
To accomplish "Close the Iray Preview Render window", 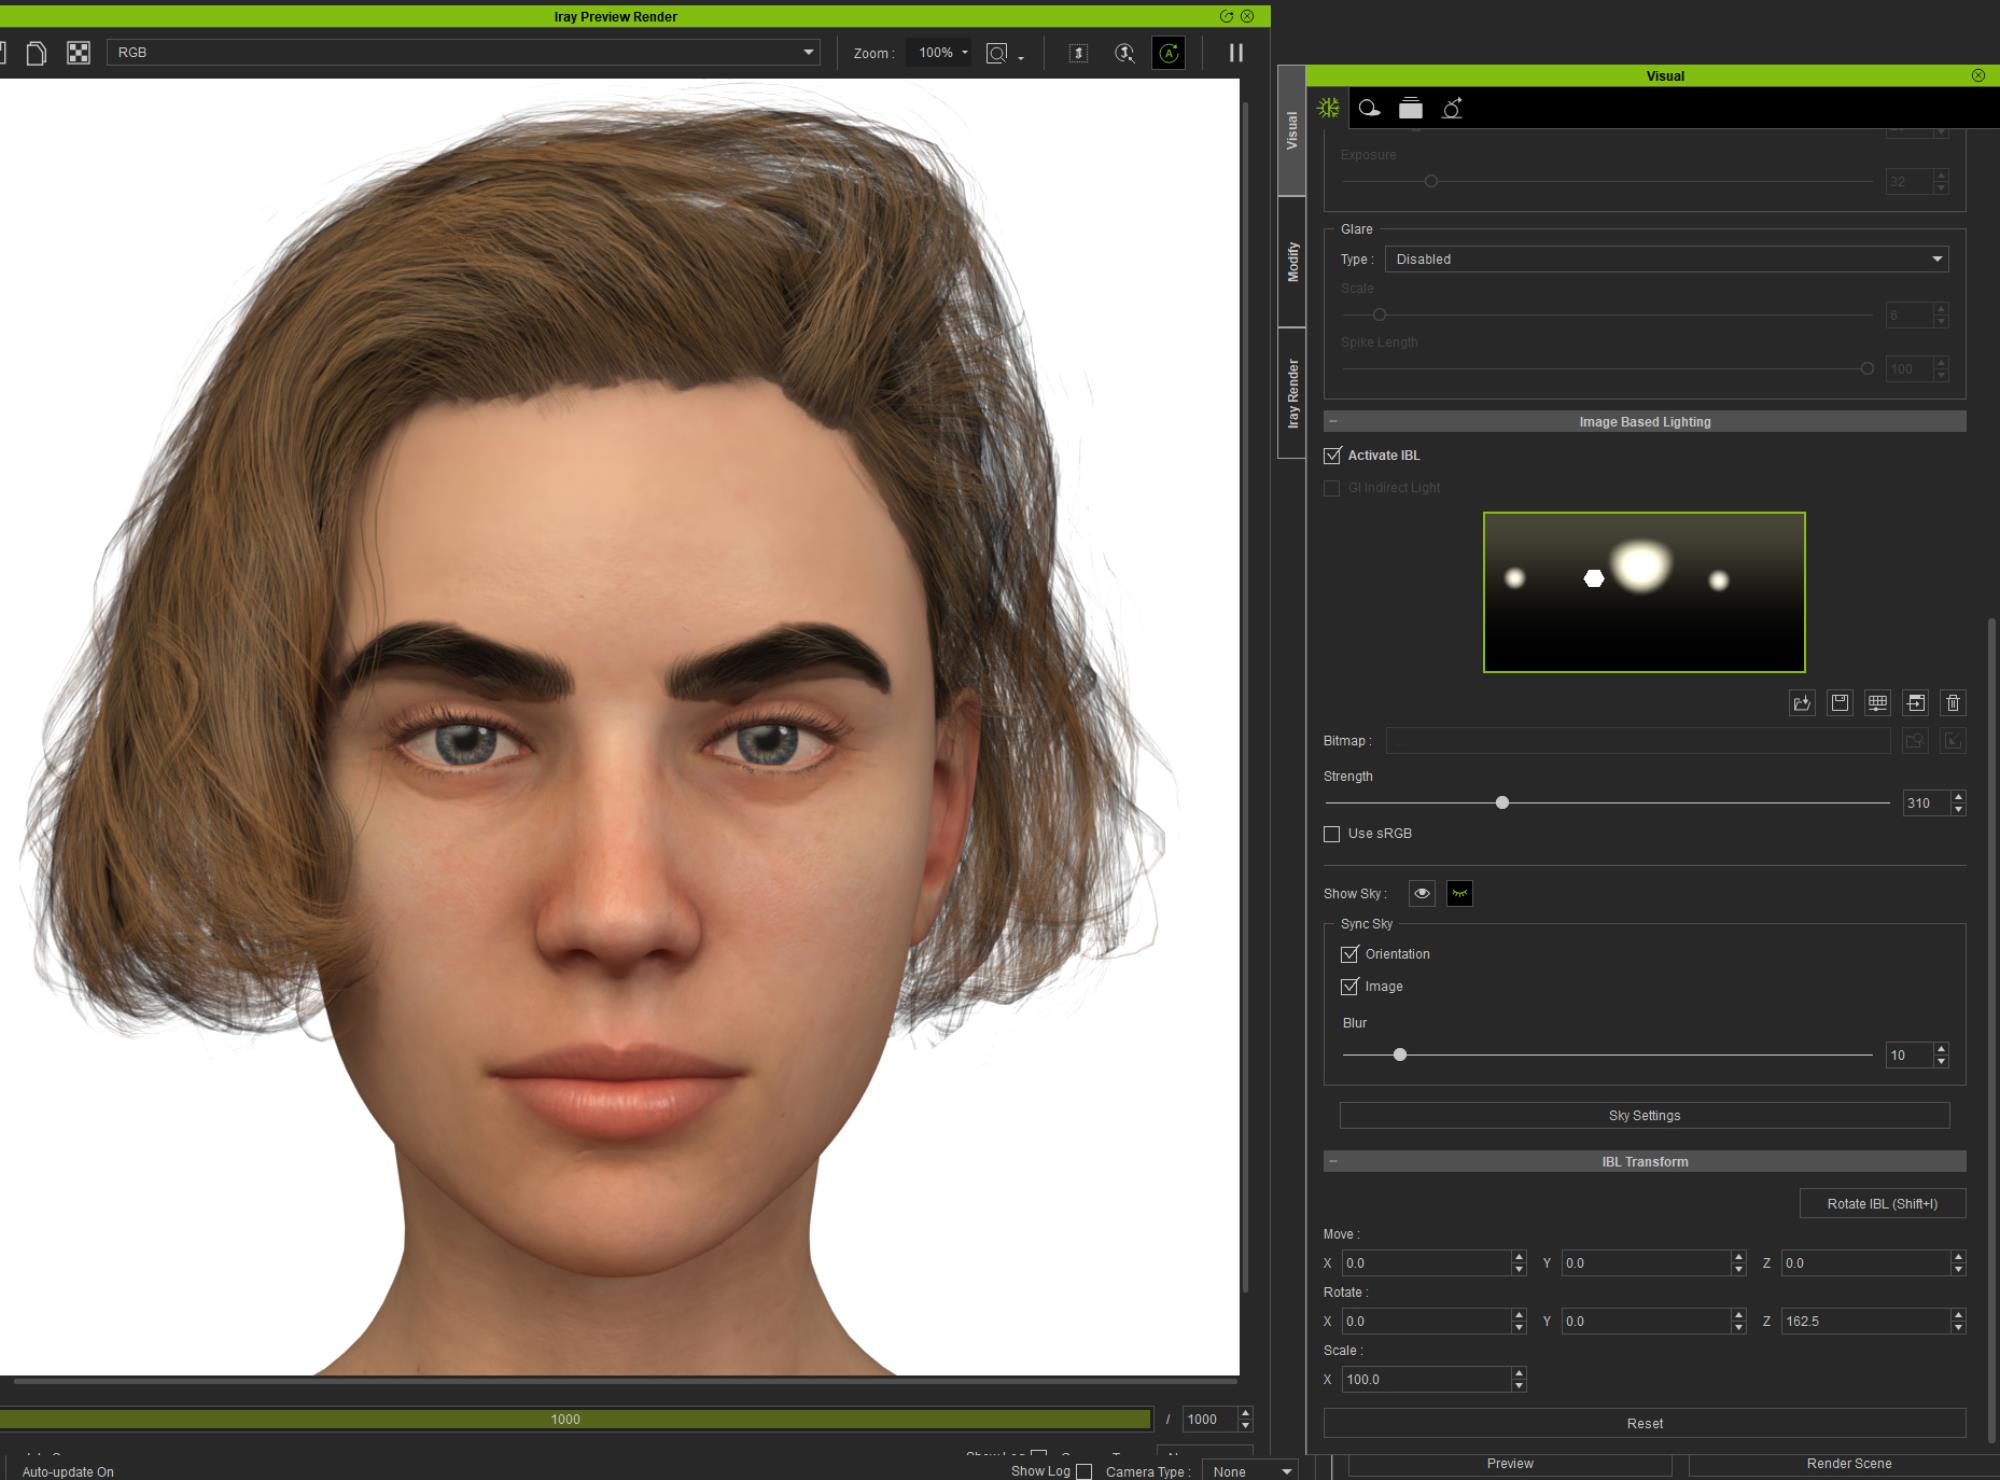I will (x=1247, y=16).
